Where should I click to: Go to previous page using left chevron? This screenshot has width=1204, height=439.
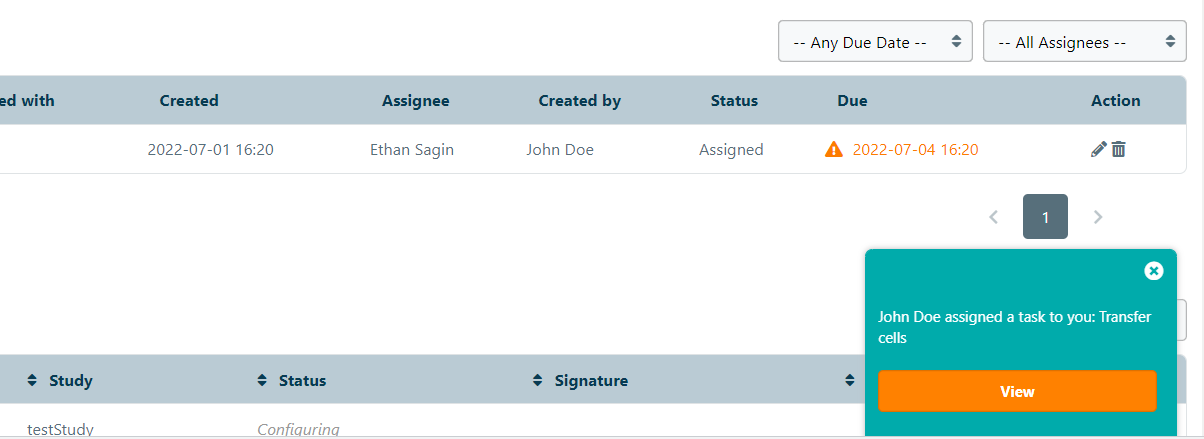click(x=993, y=217)
